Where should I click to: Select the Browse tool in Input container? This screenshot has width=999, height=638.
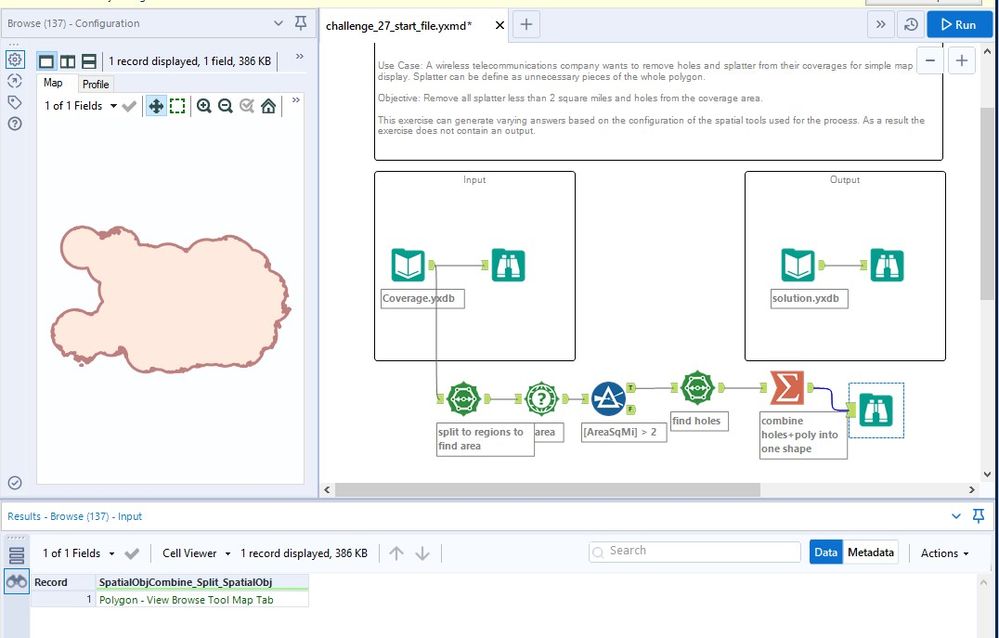(508, 265)
